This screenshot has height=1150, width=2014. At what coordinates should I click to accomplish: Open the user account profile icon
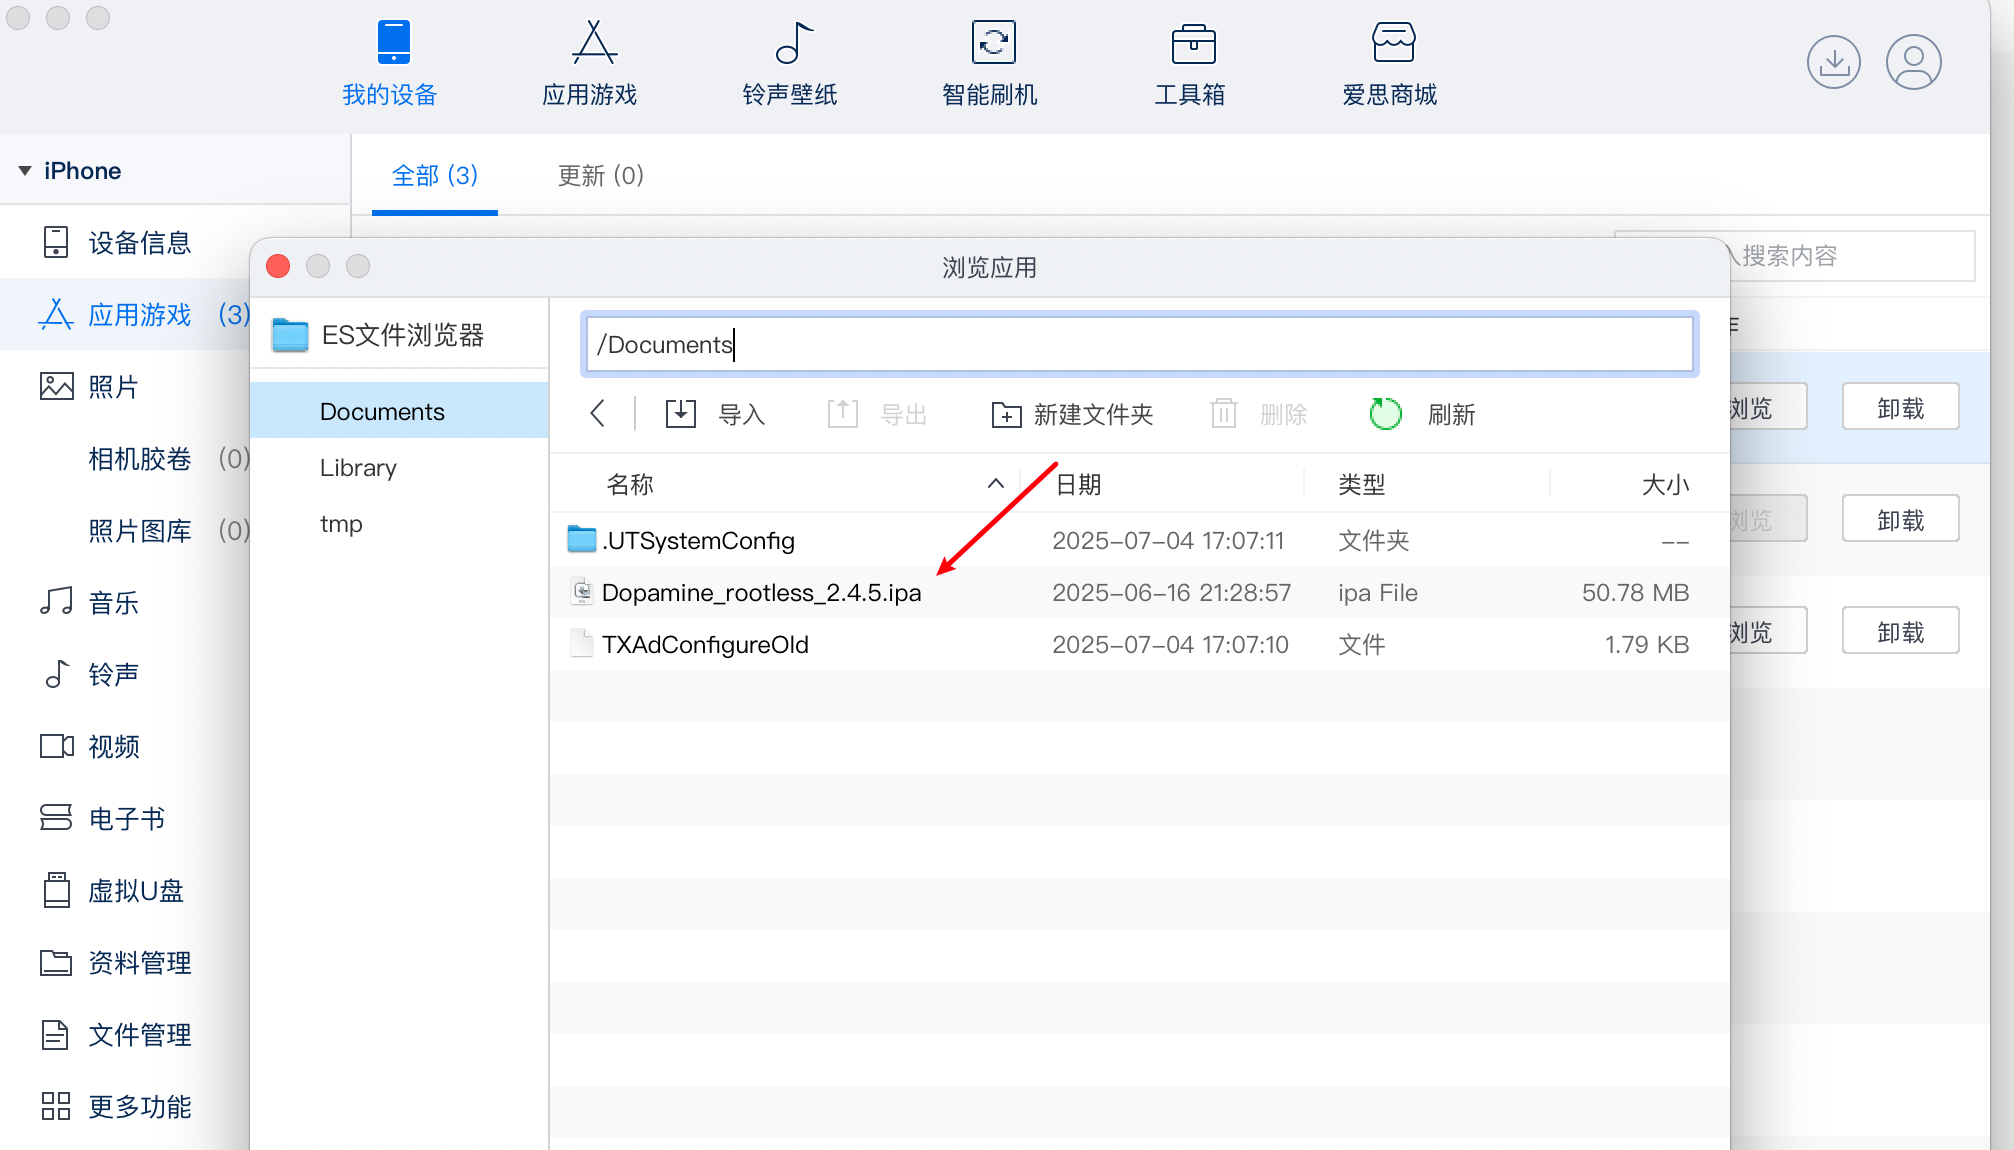[x=1914, y=62]
